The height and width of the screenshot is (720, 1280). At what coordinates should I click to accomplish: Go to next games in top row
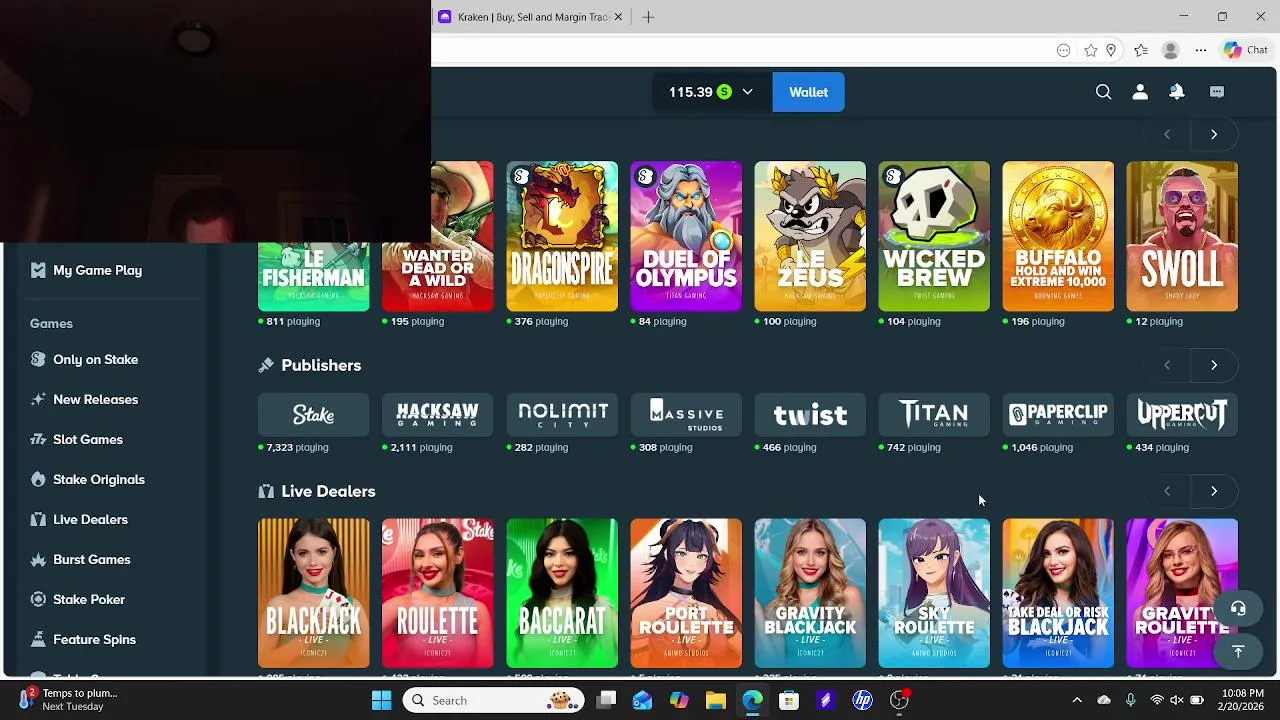click(x=1214, y=134)
